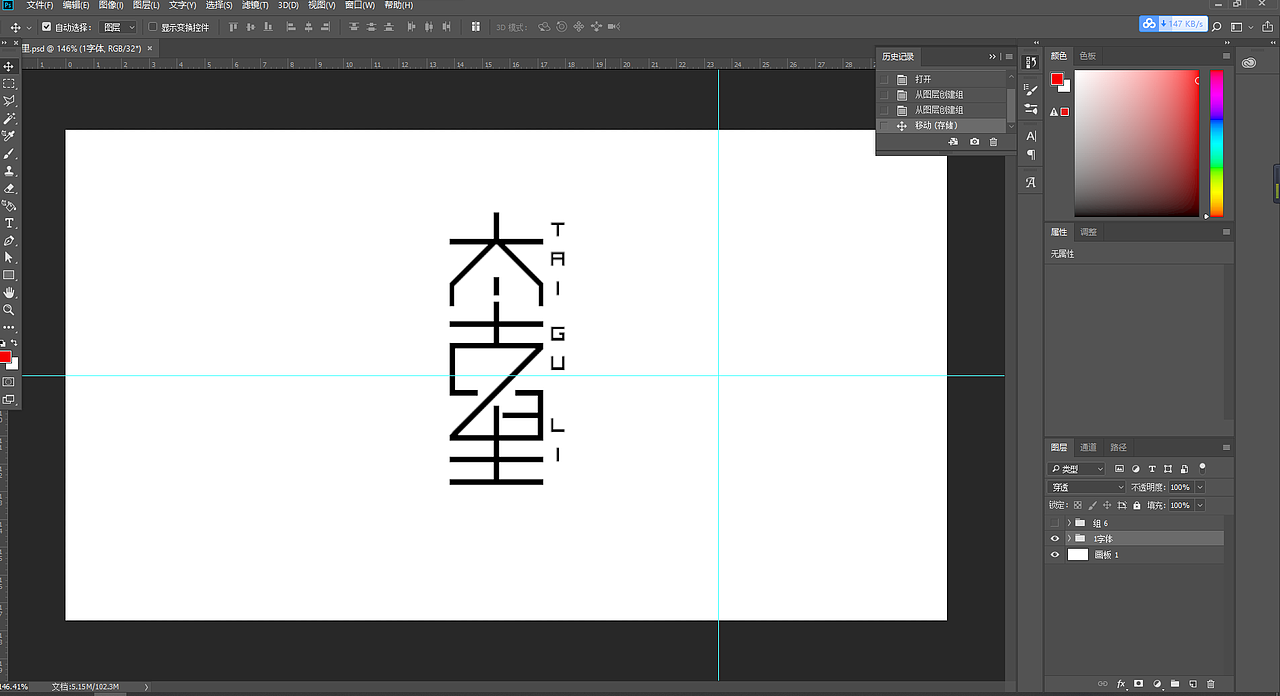Expand the 组 6 layer group
The width and height of the screenshot is (1280, 696).
point(1069,523)
